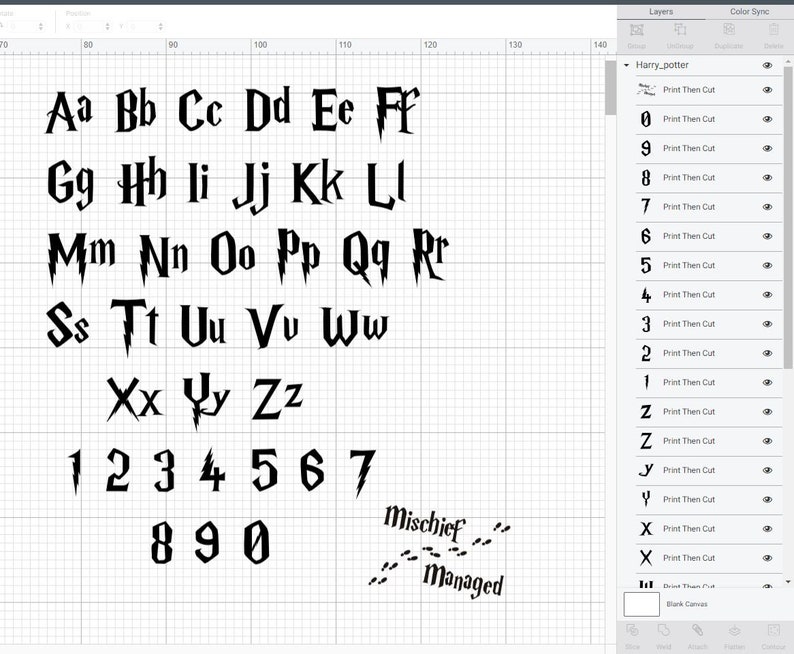This screenshot has width=794, height=654.
Task: Click the Blank Canvas label
Action: tap(687, 604)
